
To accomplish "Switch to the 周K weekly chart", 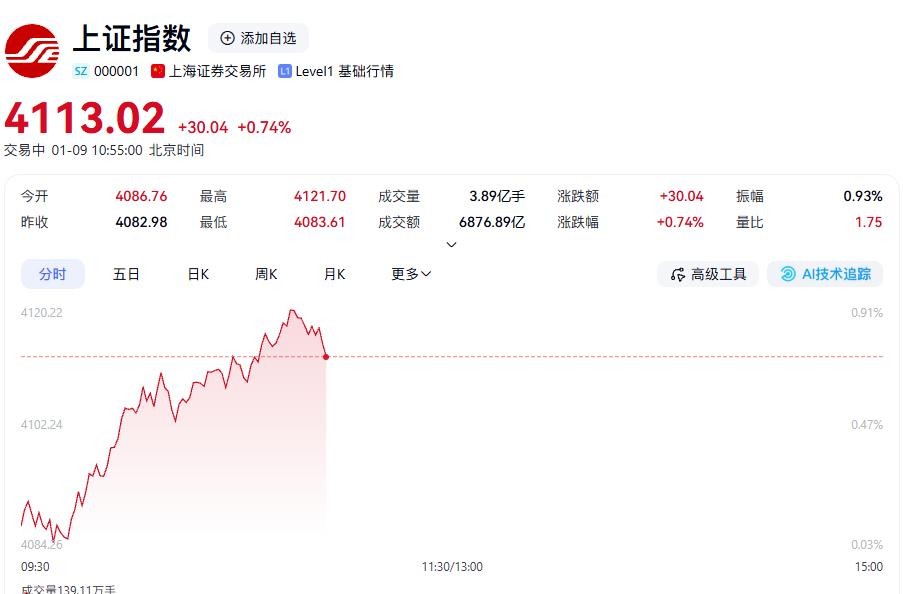I will [265, 273].
